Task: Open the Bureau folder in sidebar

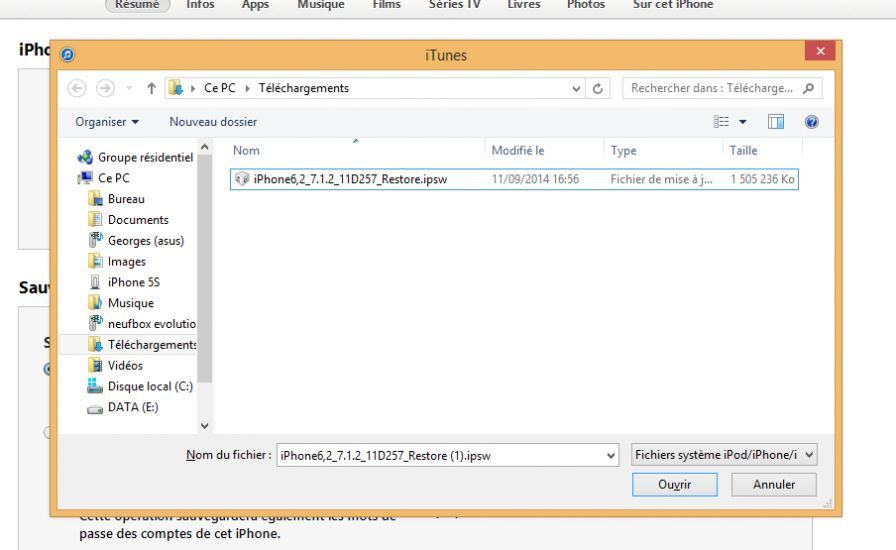Action: pyautogui.click(x=117, y=199)
